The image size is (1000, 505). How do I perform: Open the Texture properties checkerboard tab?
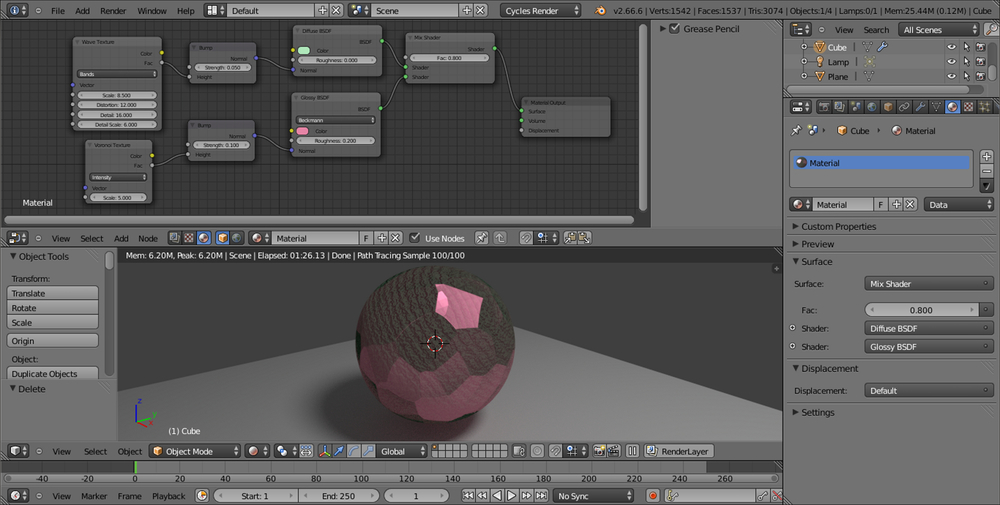point(967,106)
